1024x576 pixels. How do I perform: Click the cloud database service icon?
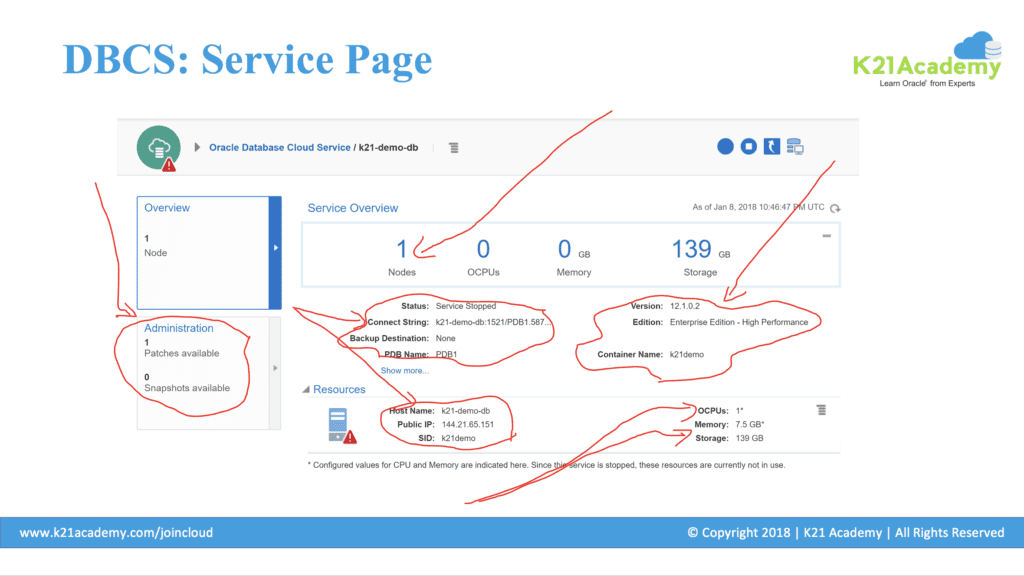(158, 147)
